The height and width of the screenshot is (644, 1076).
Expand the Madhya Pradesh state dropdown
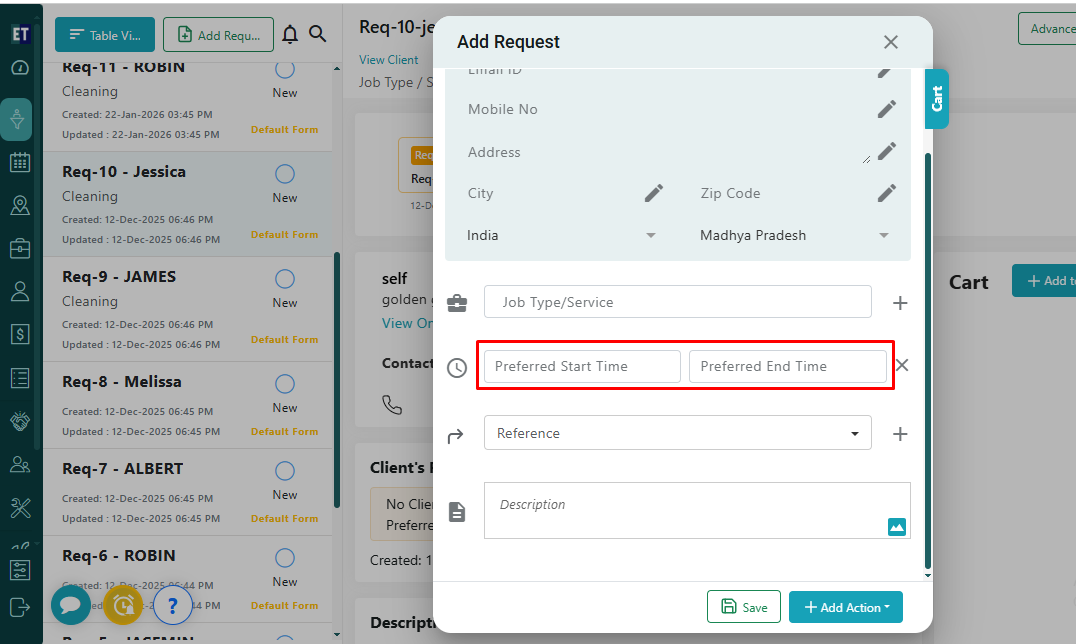[794, 236]
